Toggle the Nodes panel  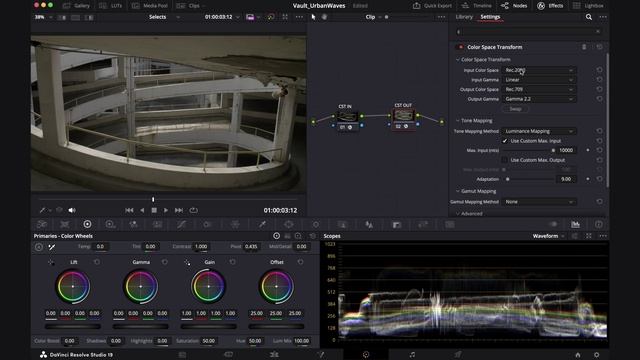pos(514,6)
